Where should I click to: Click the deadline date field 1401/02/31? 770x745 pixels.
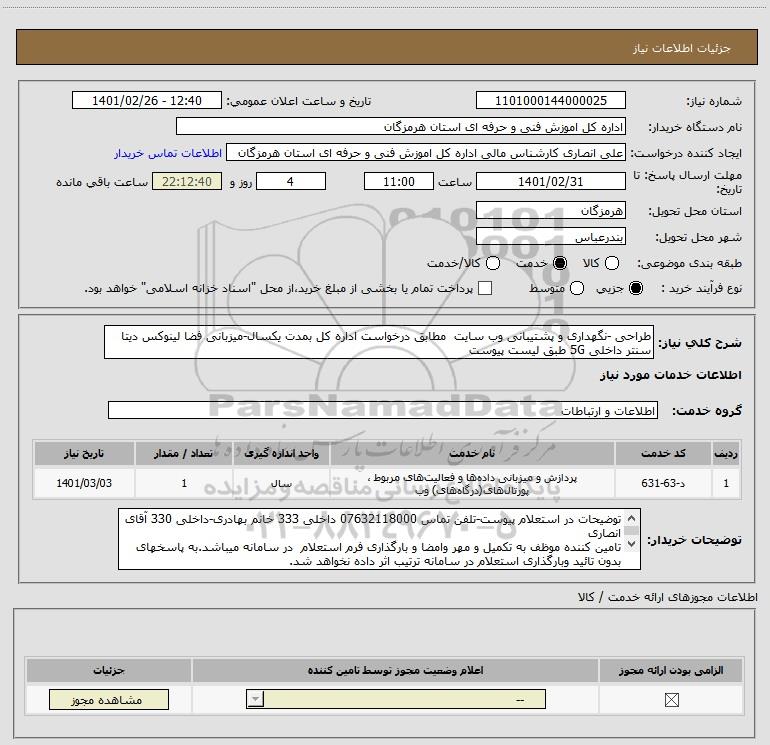point(550,182)
